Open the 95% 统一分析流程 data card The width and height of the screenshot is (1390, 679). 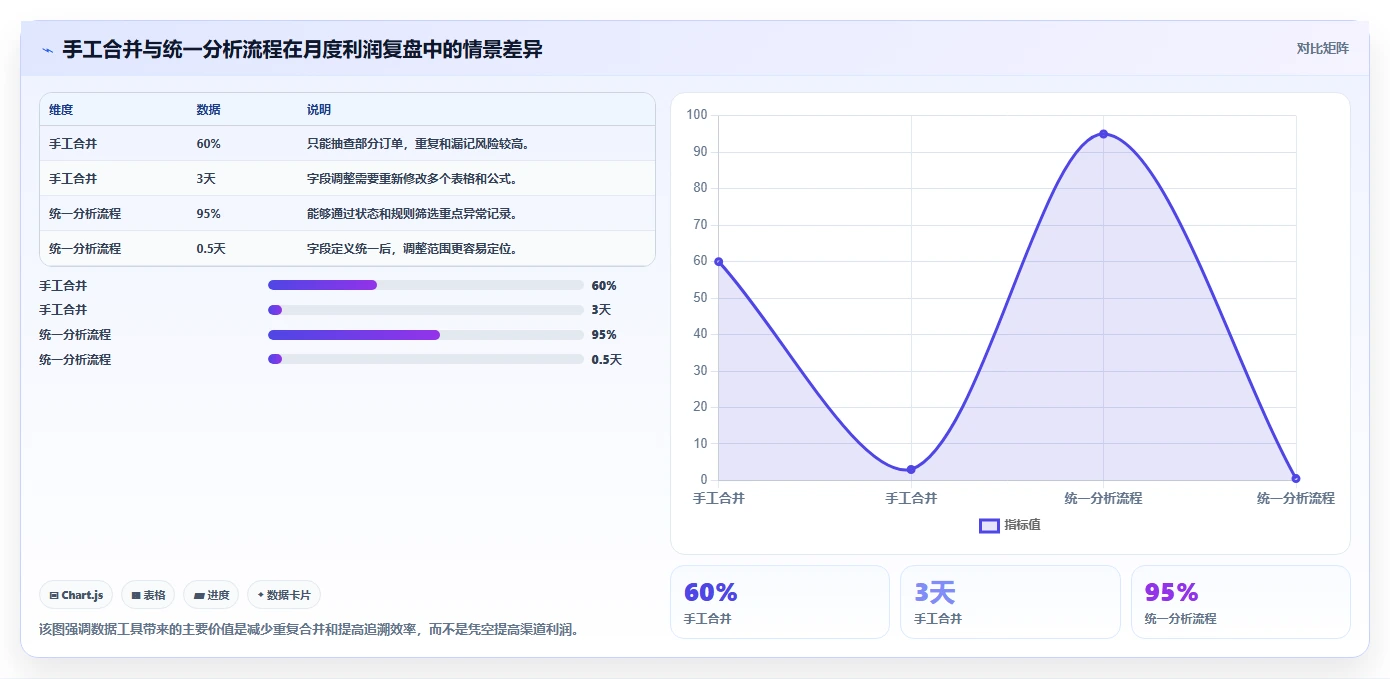click(x=1241, y=601)
